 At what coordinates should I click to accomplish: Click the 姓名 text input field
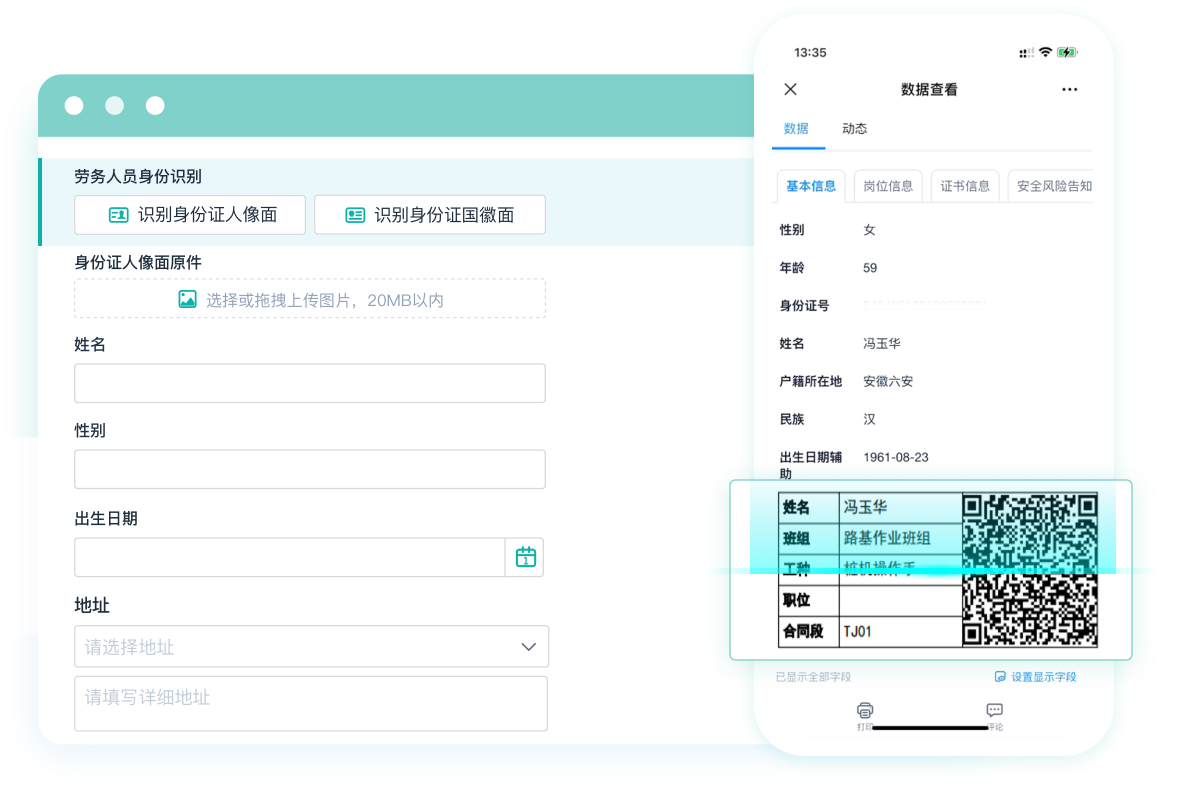tap(310, 383)
